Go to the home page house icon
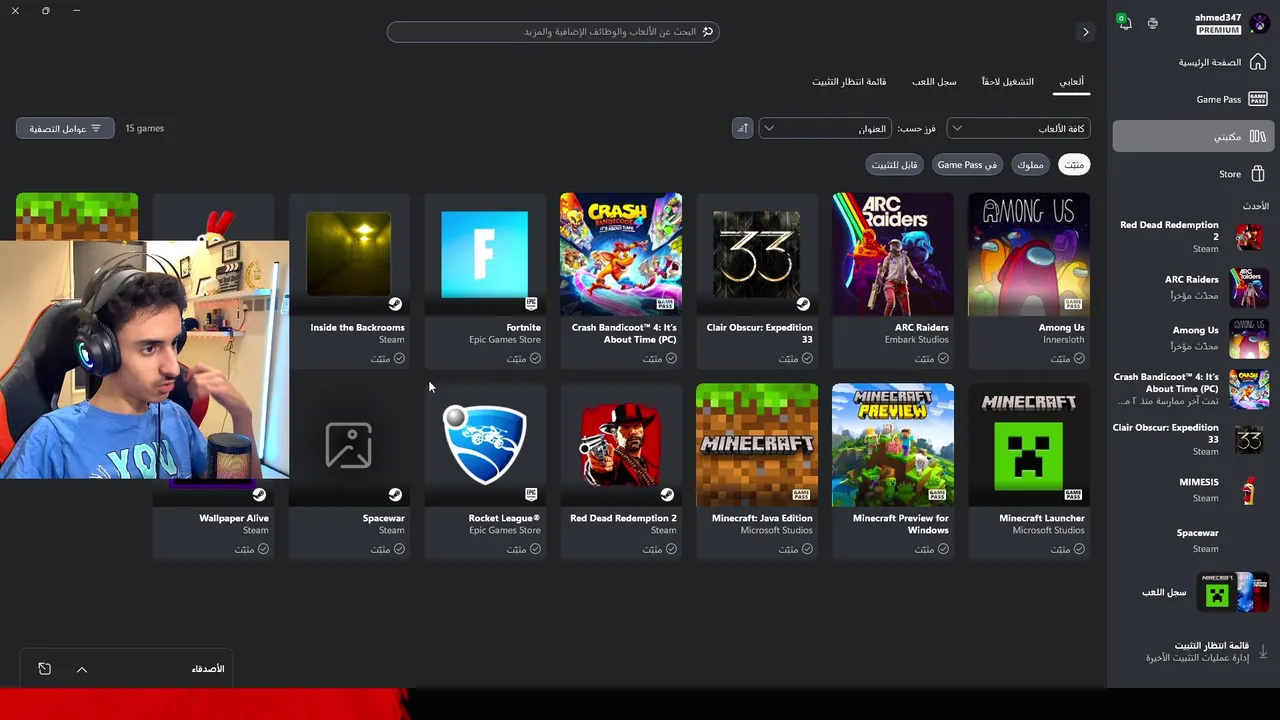This screenshot has height=720, width=1280. pyautogui.click(x=1258, y=62)
